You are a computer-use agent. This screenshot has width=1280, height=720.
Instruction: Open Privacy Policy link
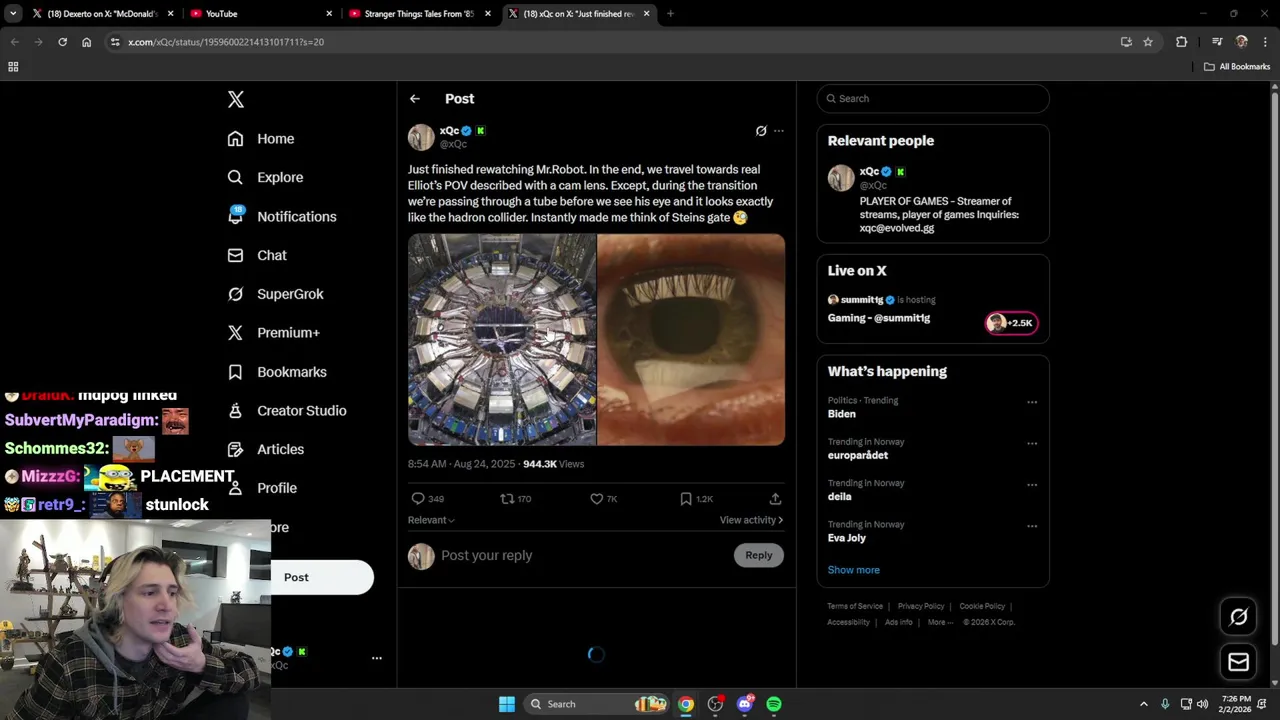tap(921, 606)
